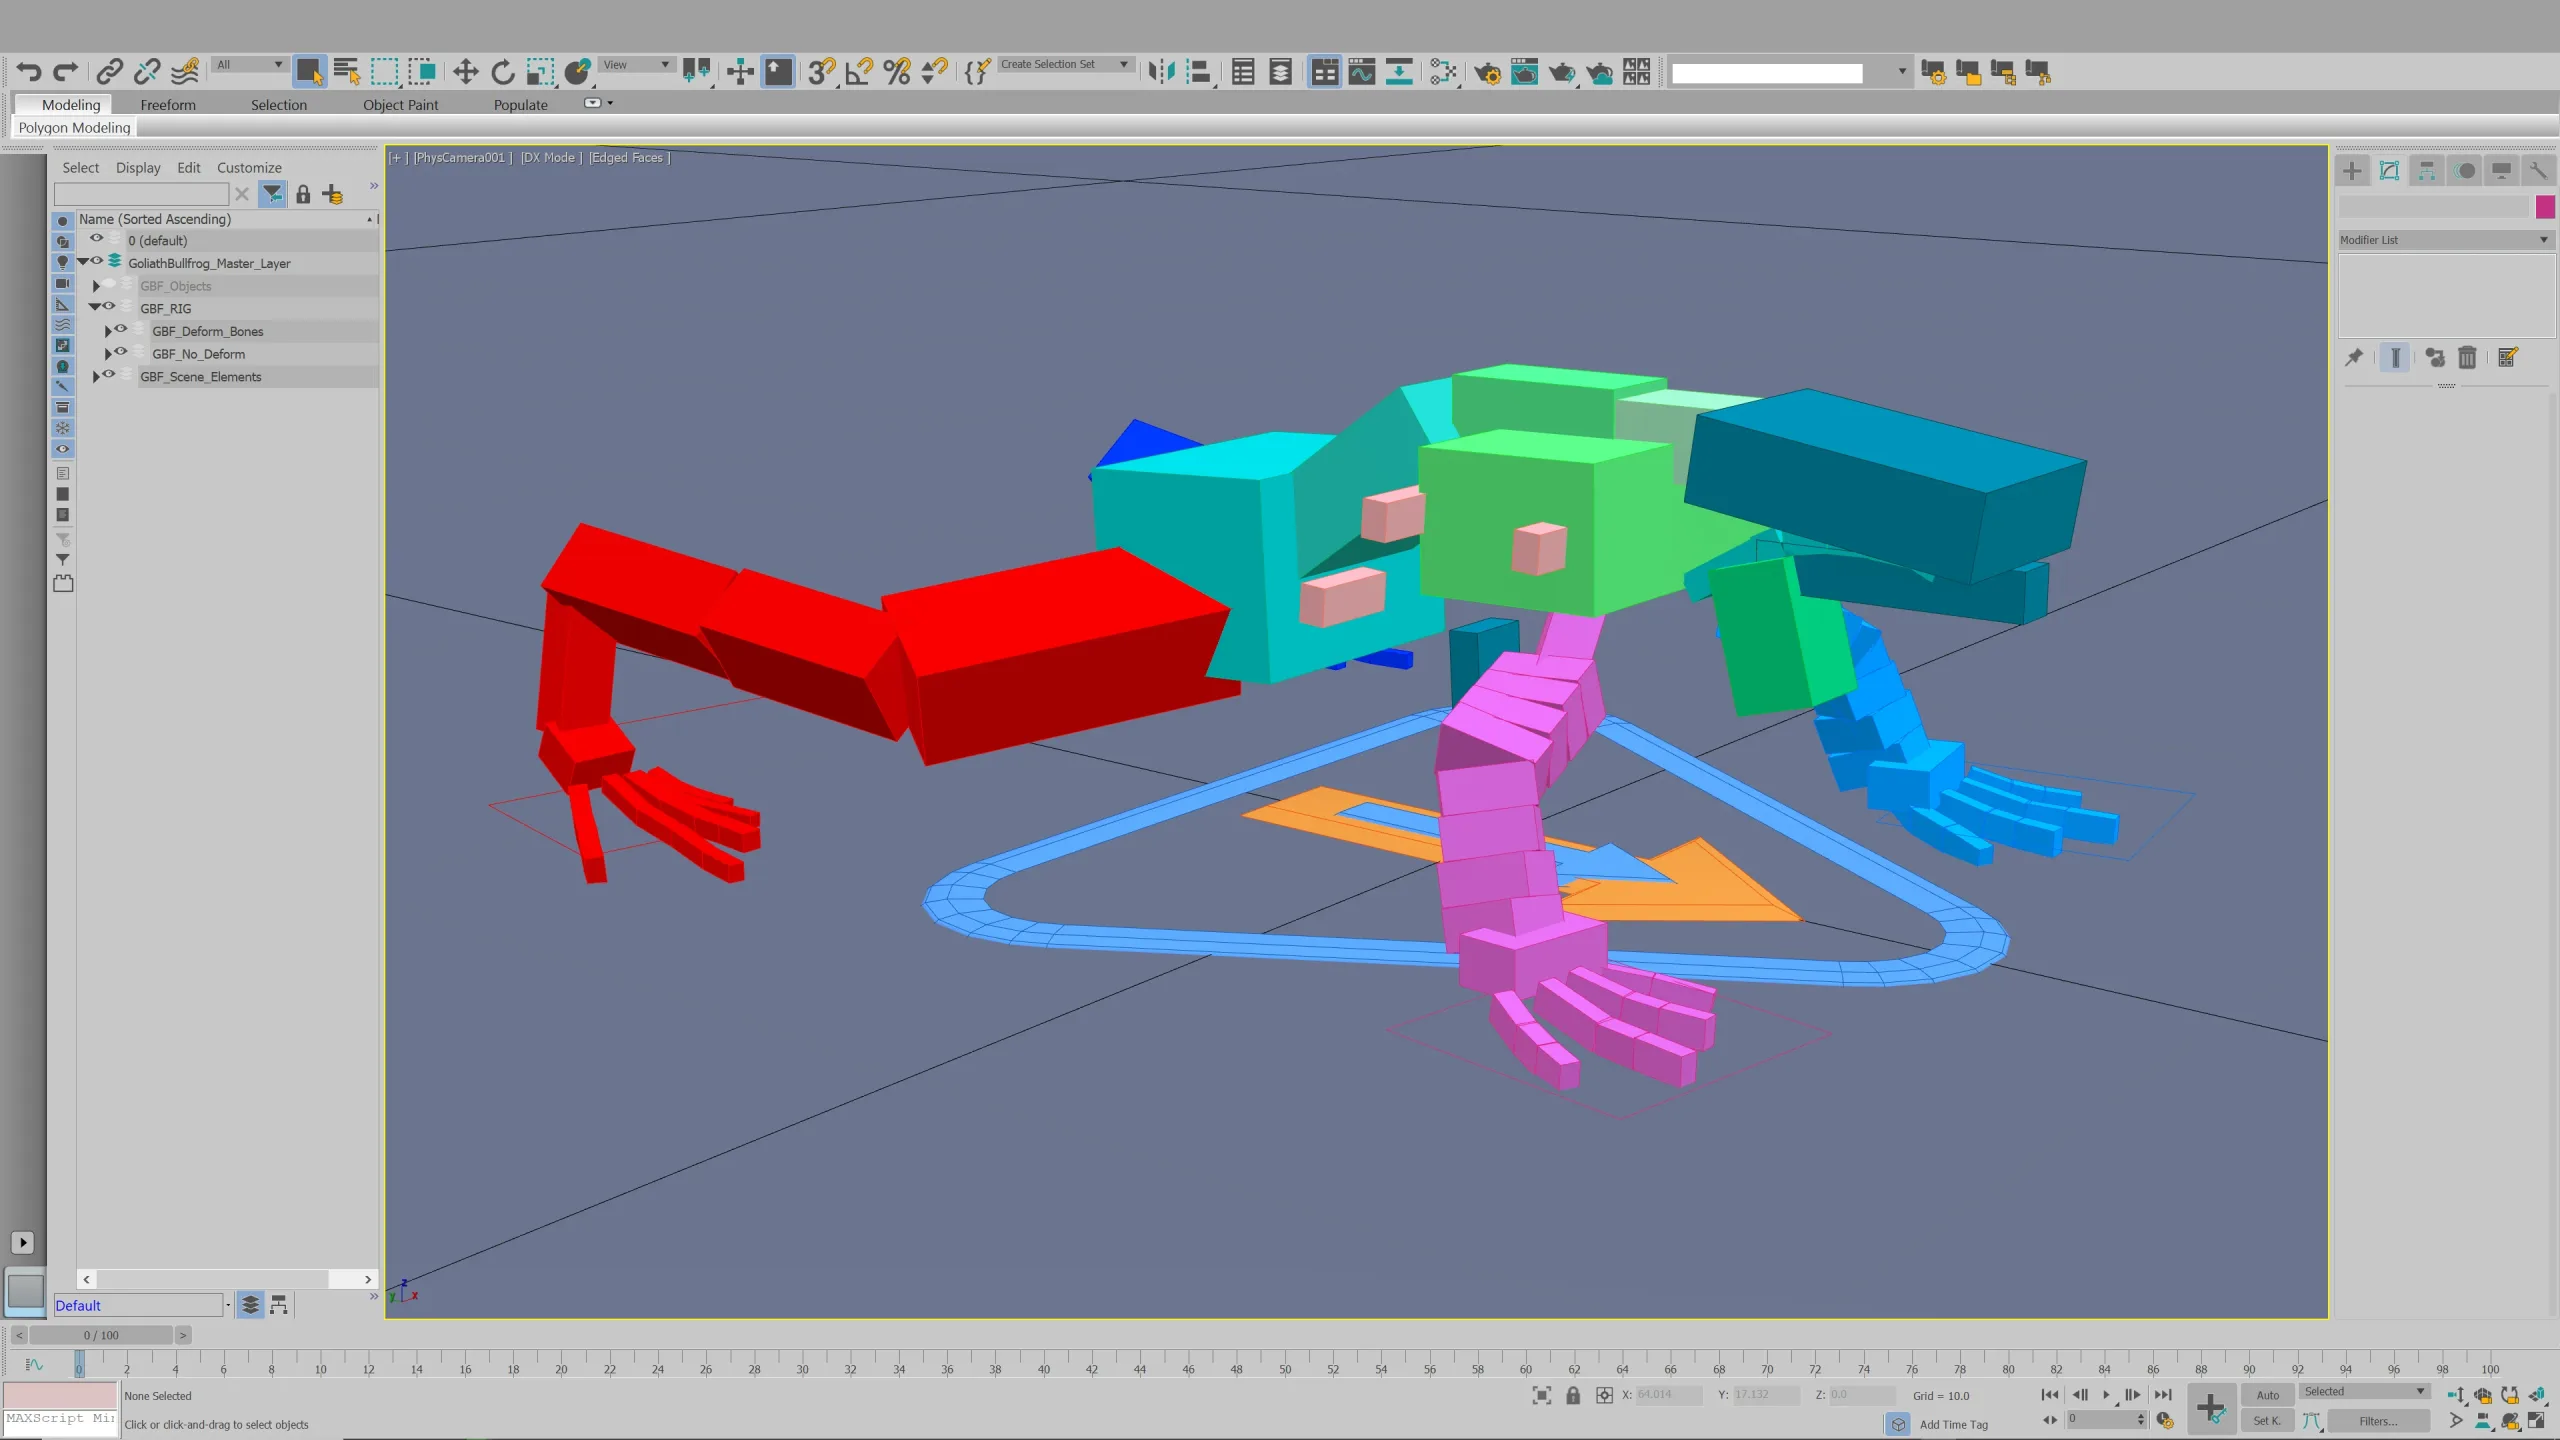This screenshot has height=1440, width=2560.
Task: Open Render Setup teapot icon
Action: (1487, 72)
